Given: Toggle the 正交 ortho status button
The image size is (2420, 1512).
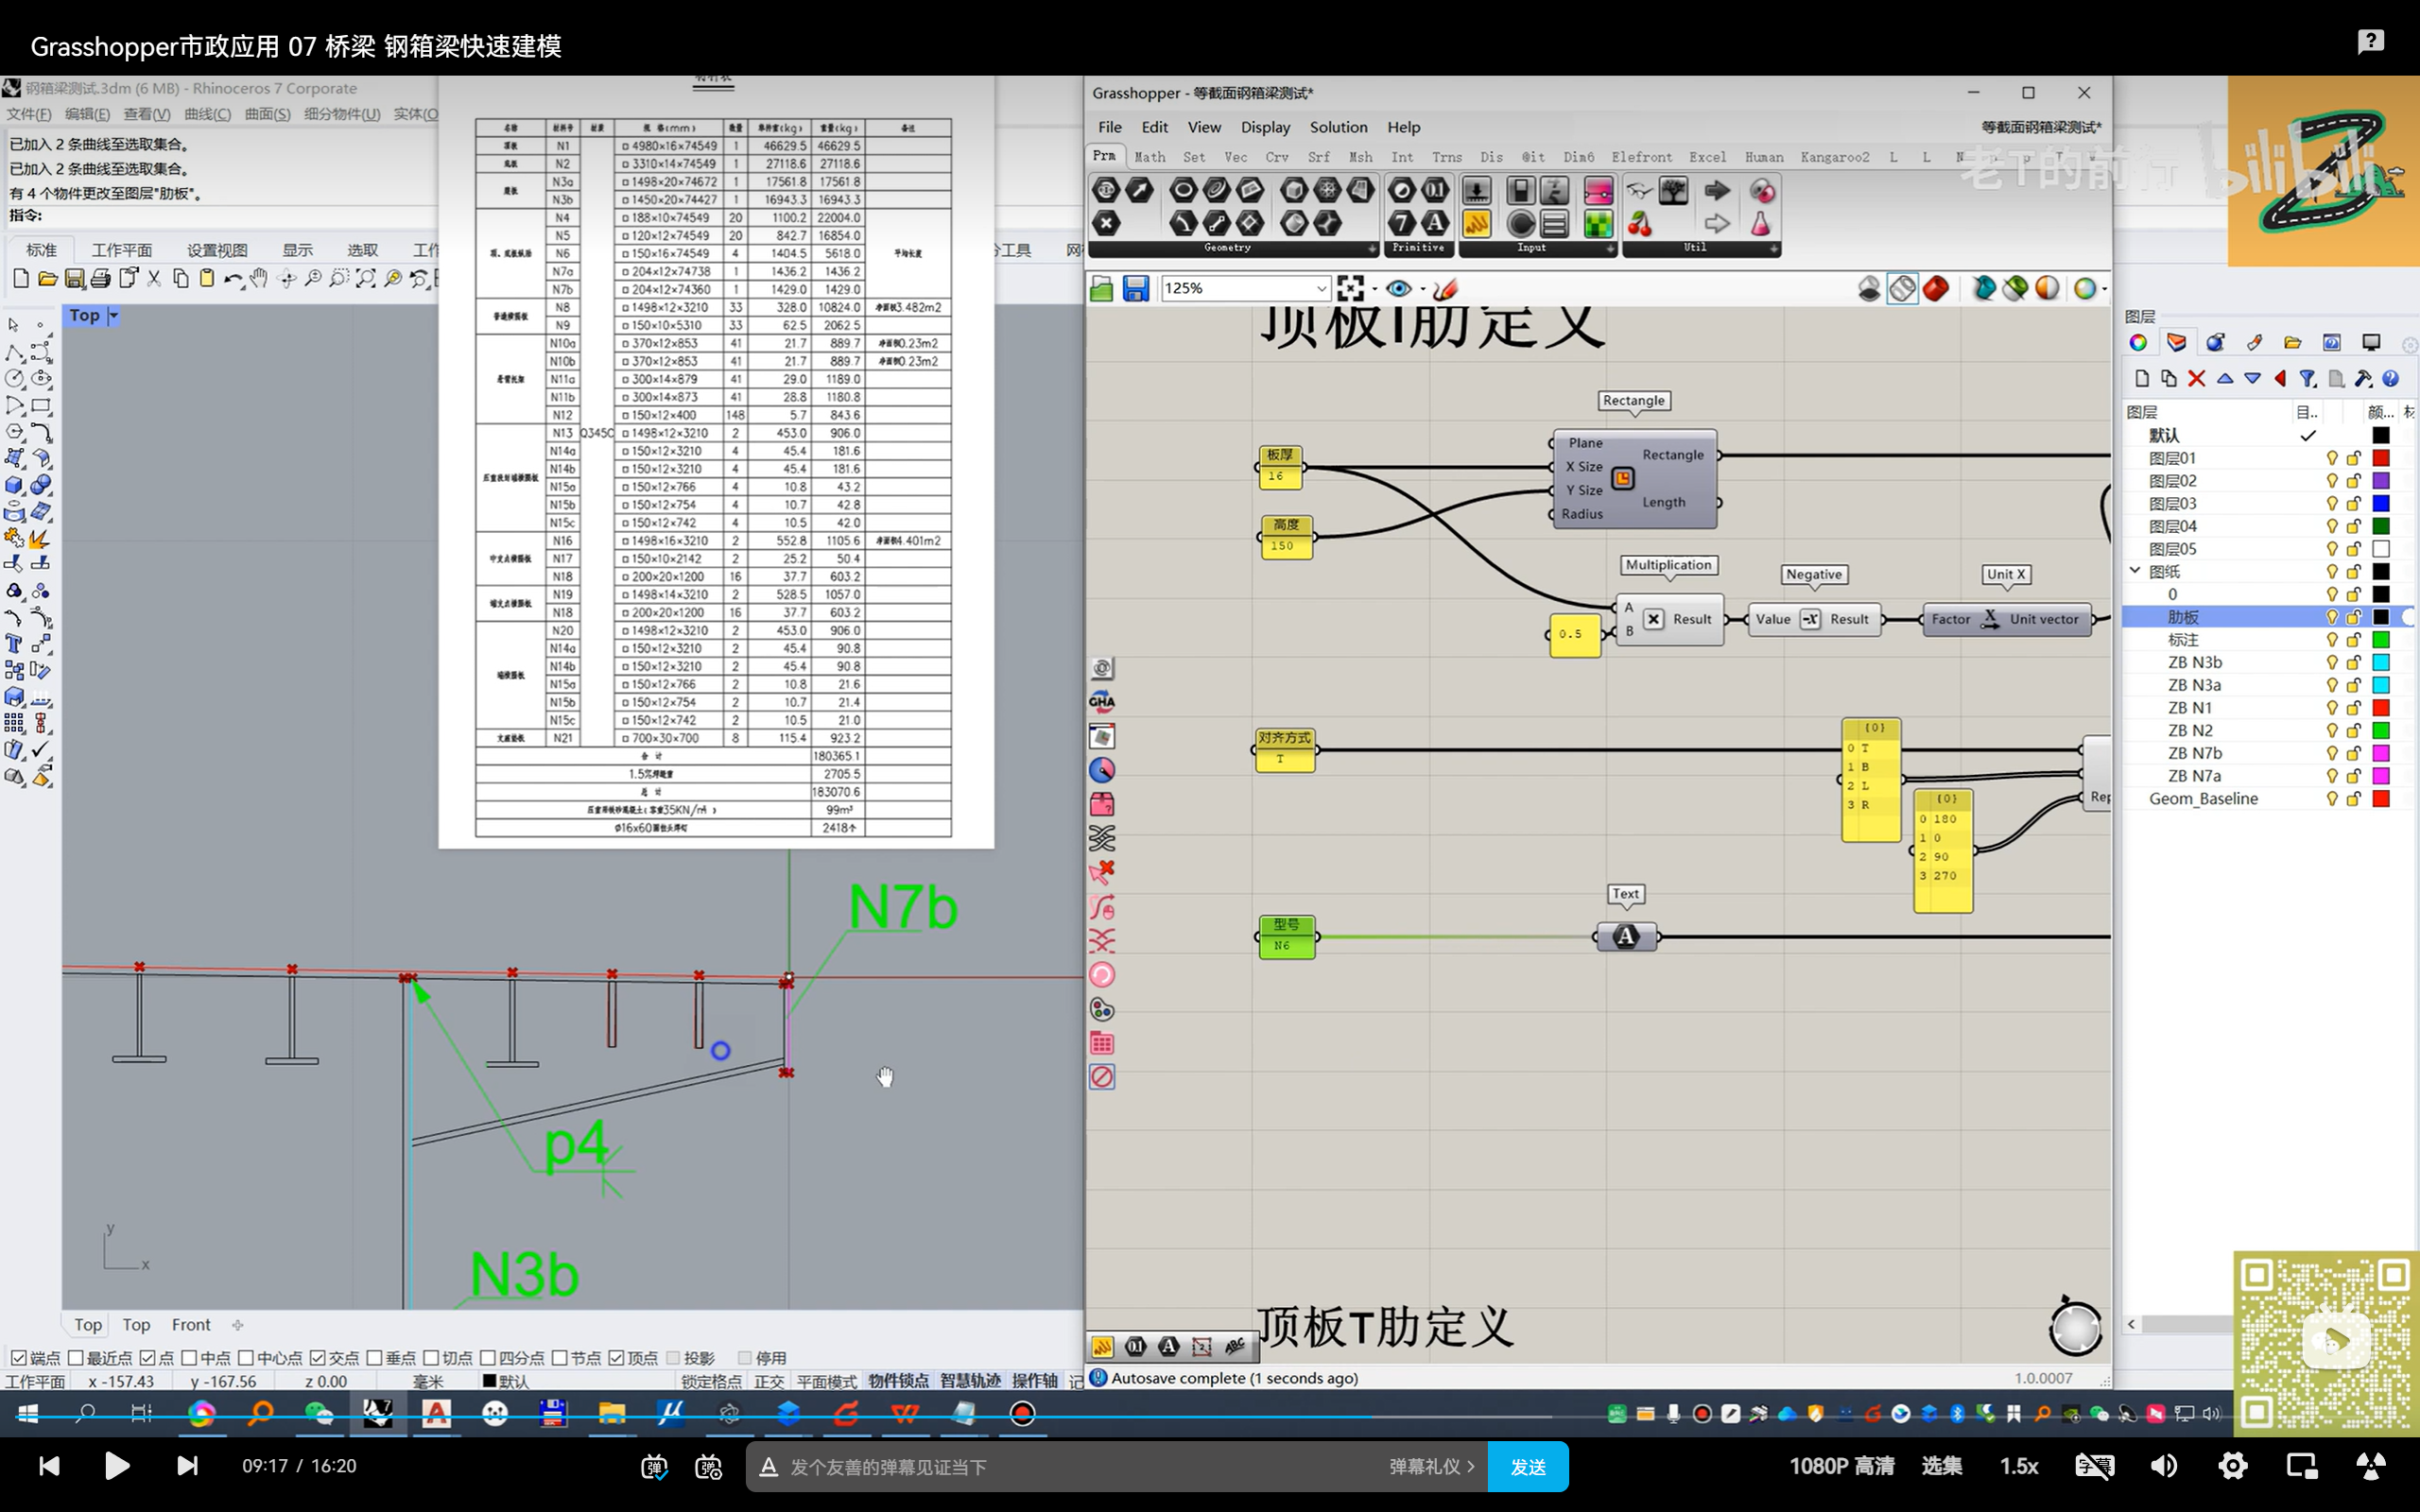Looking at the screenshot, I should pos(768,1381).
